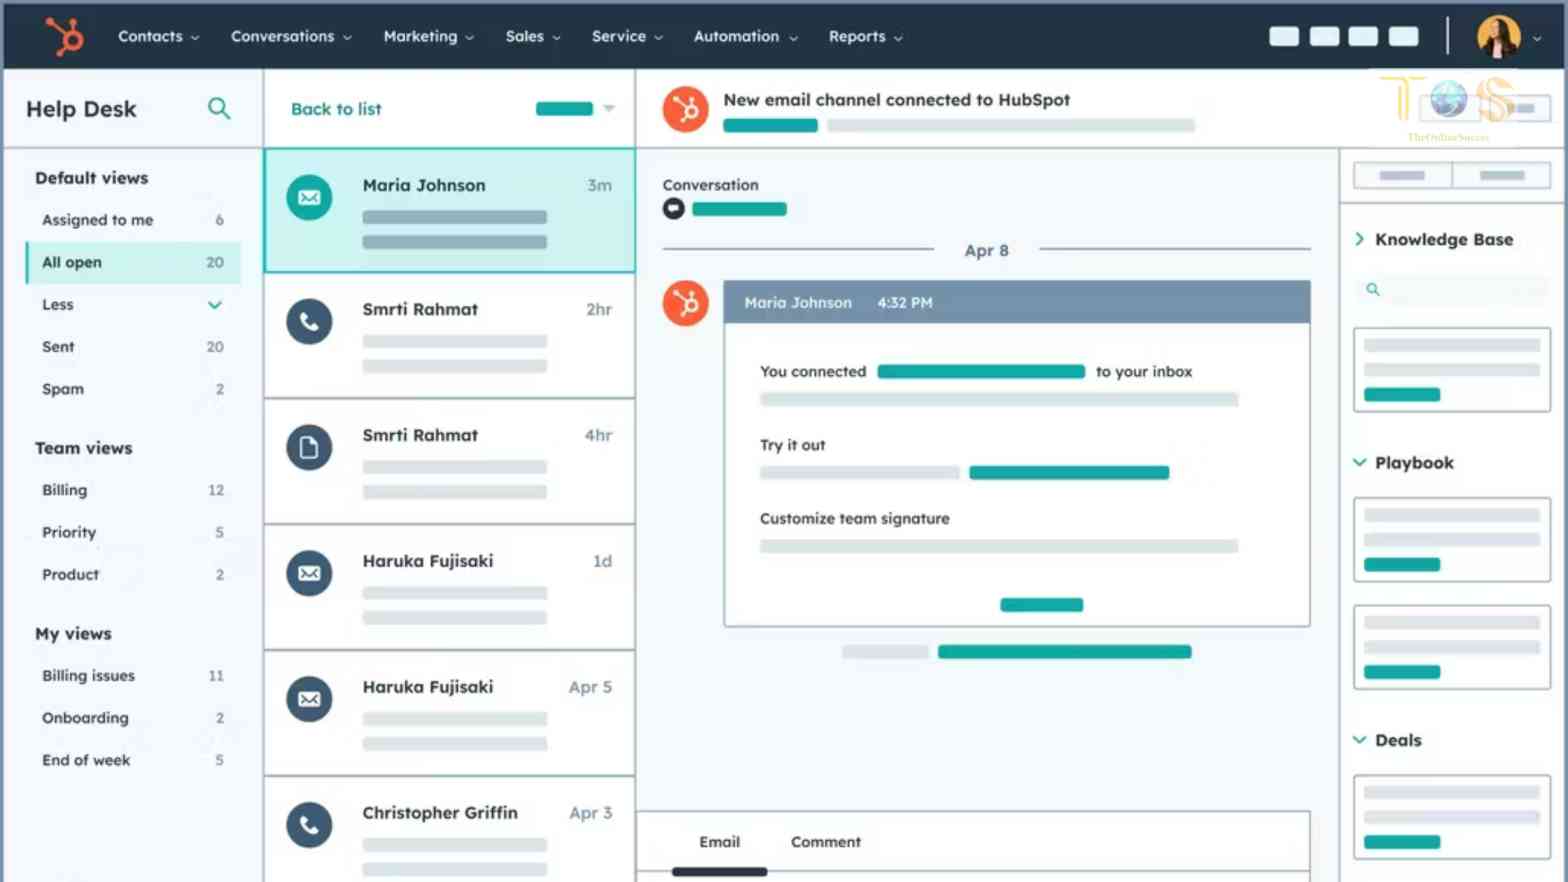The height and width of the screenshot is (882, 1568).
Task: Click phone icon for Smrti Rahmat 2hr
Action: (x=309, y=322)
